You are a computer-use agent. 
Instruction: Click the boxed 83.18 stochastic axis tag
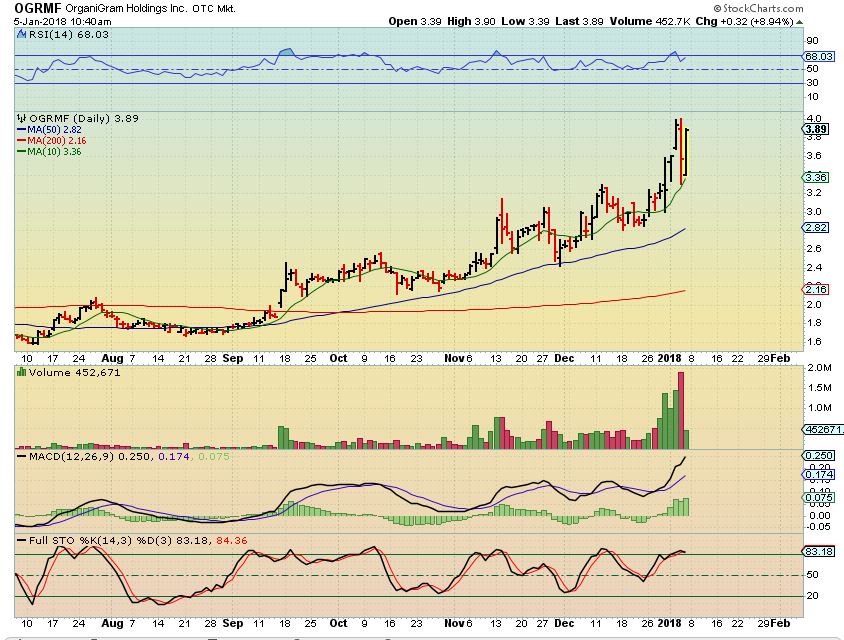tap(819, 552)
